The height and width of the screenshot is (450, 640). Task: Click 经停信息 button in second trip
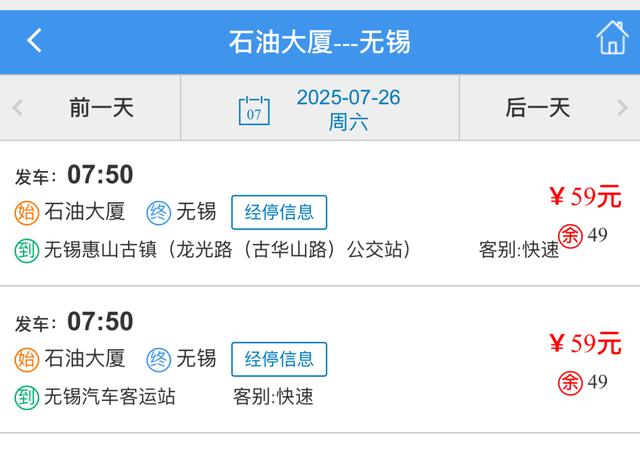coord(279,359)
